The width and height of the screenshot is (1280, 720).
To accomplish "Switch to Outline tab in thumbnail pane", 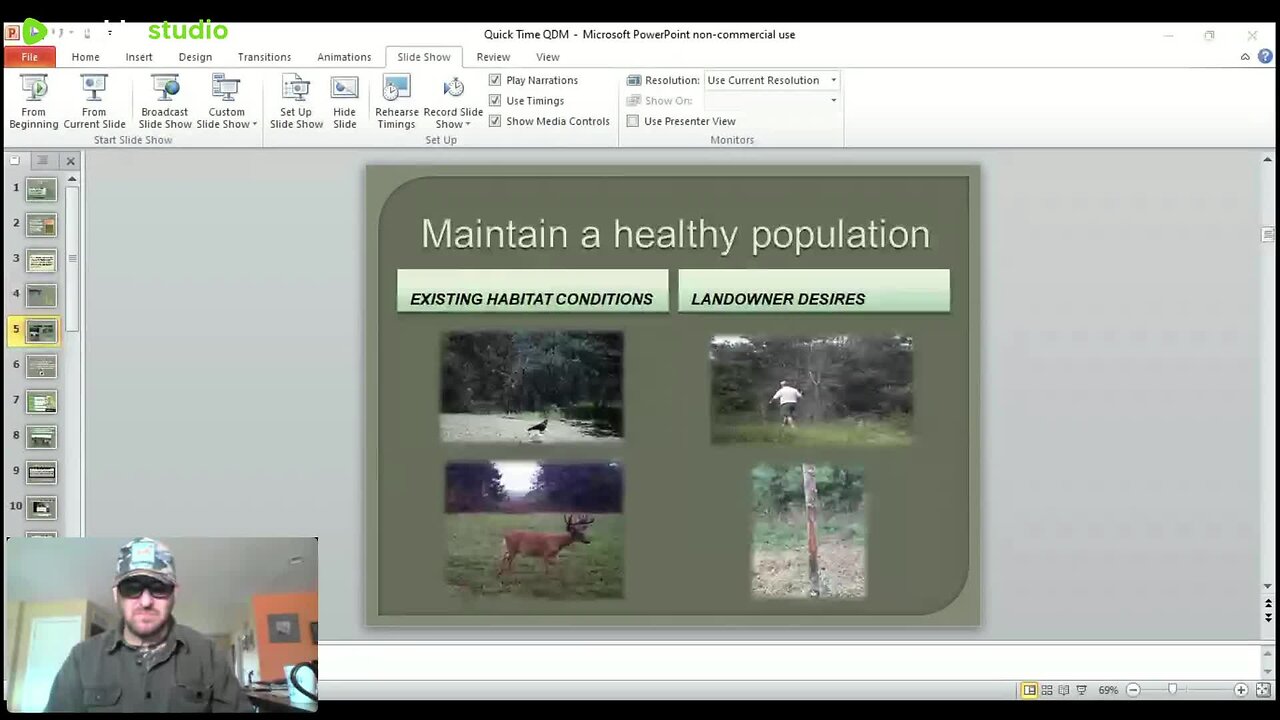I will click(42, 161).
